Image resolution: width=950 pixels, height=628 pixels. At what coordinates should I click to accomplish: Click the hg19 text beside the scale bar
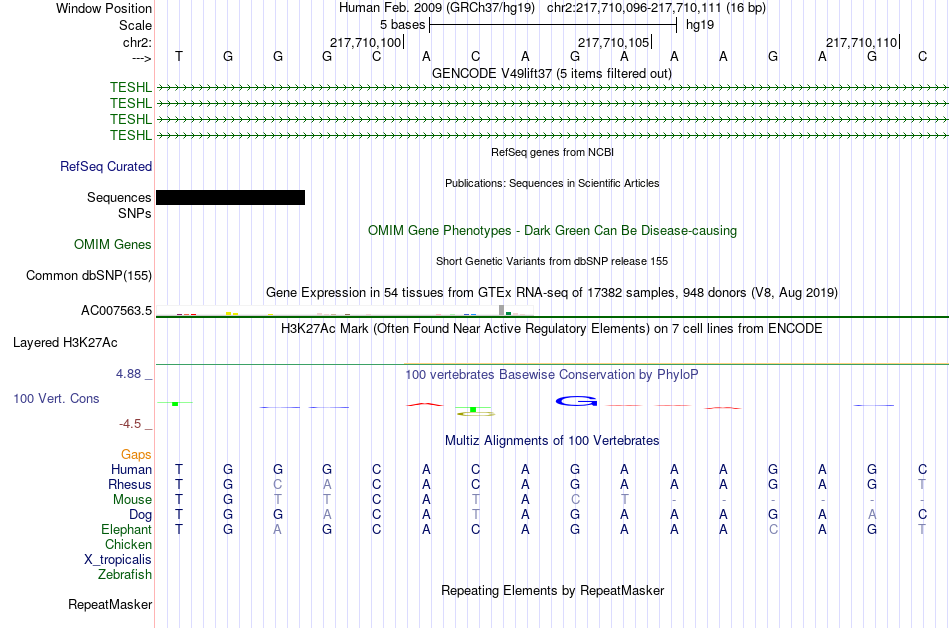pyautogui.click(x=700, y=25)
